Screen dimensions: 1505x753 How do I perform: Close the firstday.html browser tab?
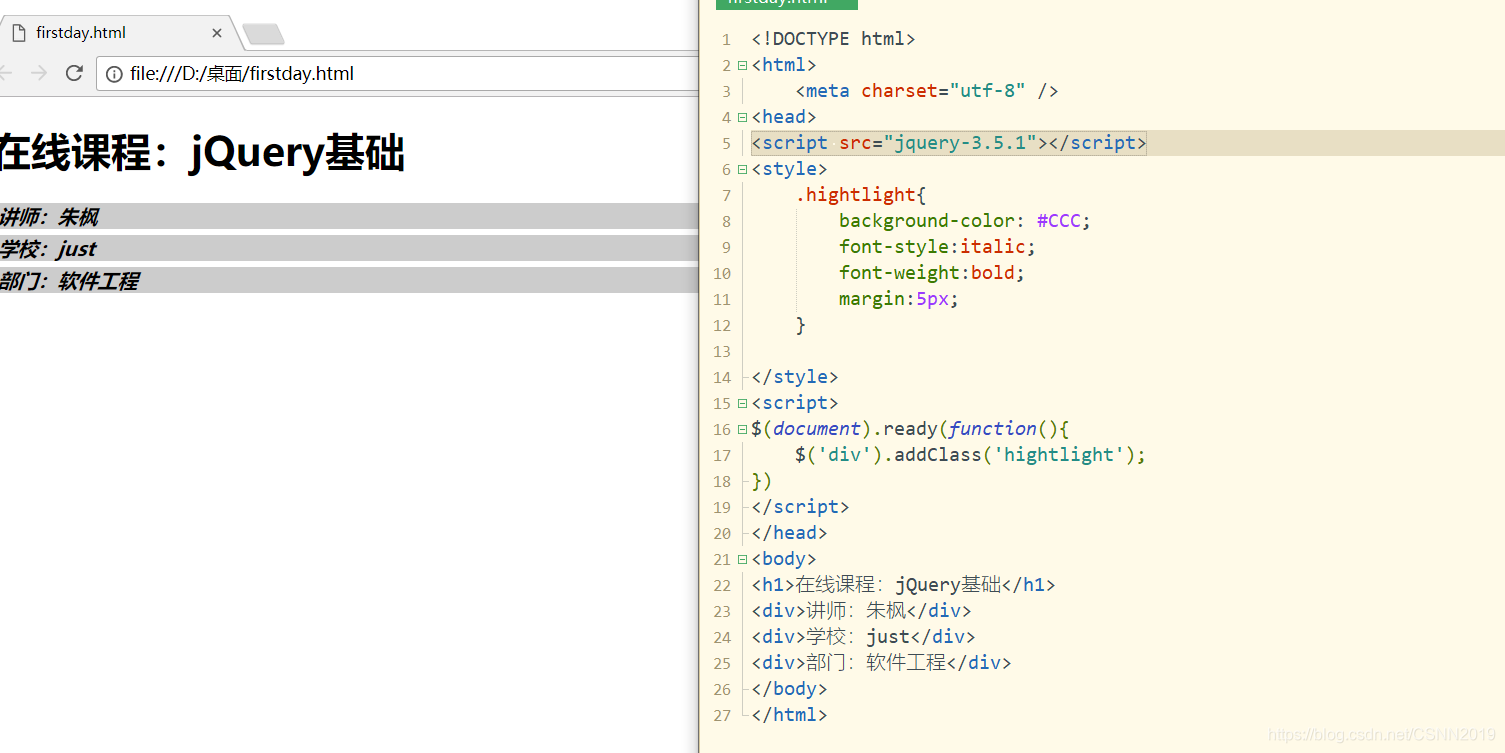[217, 33]
